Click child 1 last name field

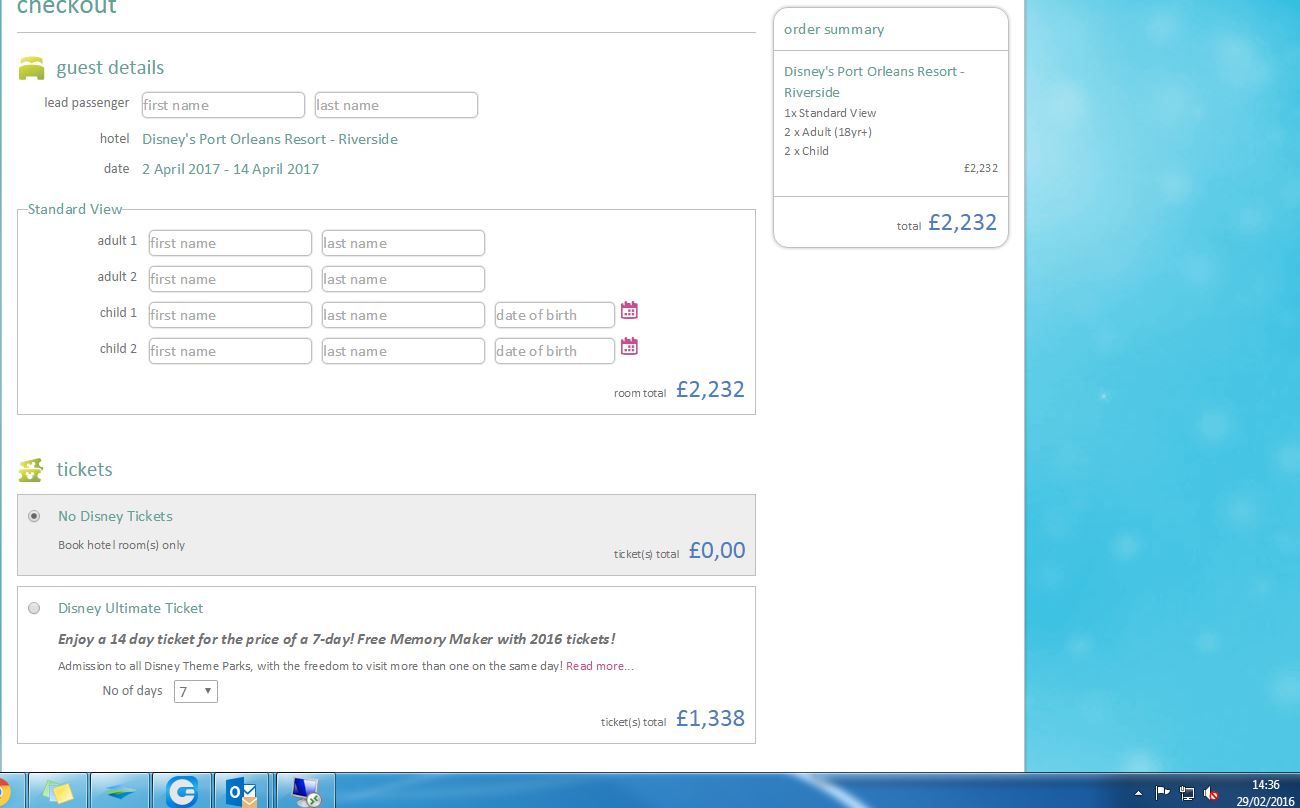403,315
